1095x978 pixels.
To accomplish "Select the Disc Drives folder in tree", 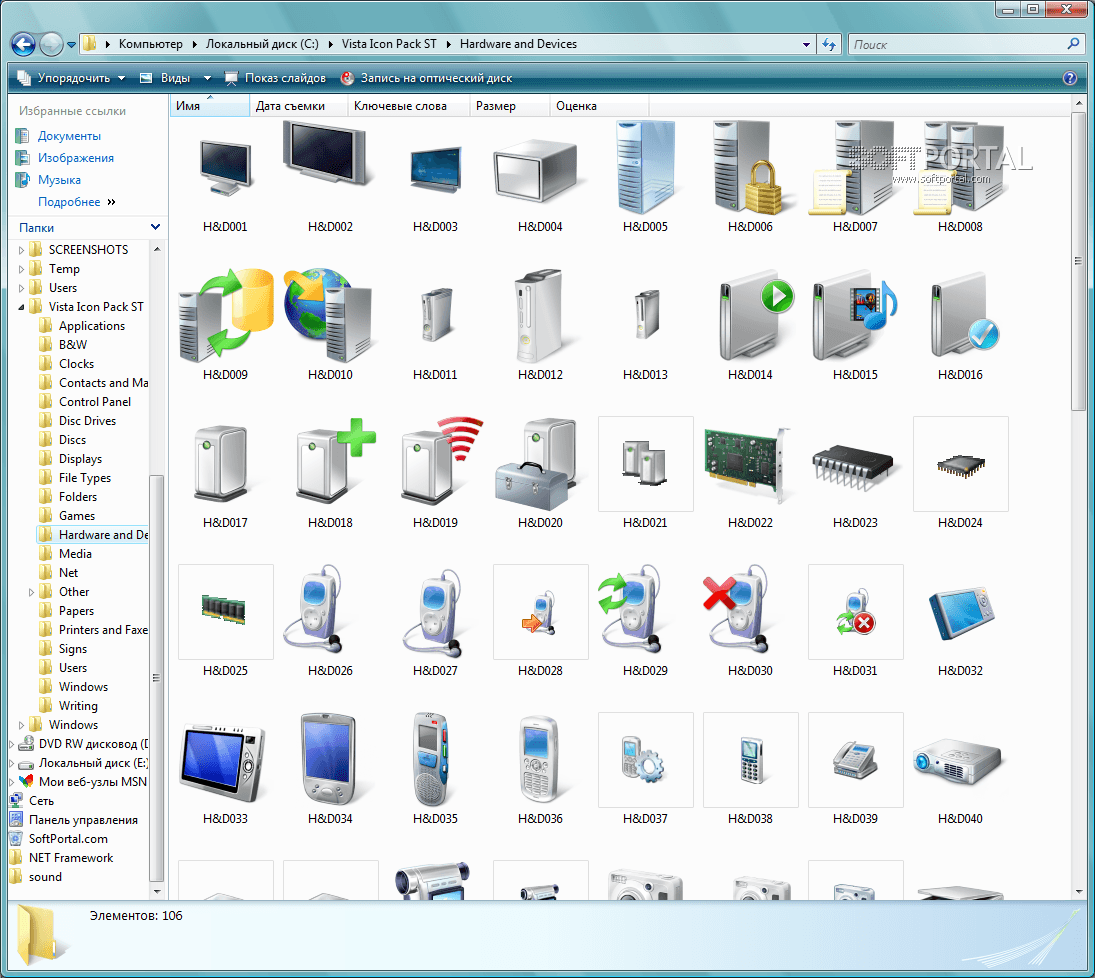I will click(87, 421).
